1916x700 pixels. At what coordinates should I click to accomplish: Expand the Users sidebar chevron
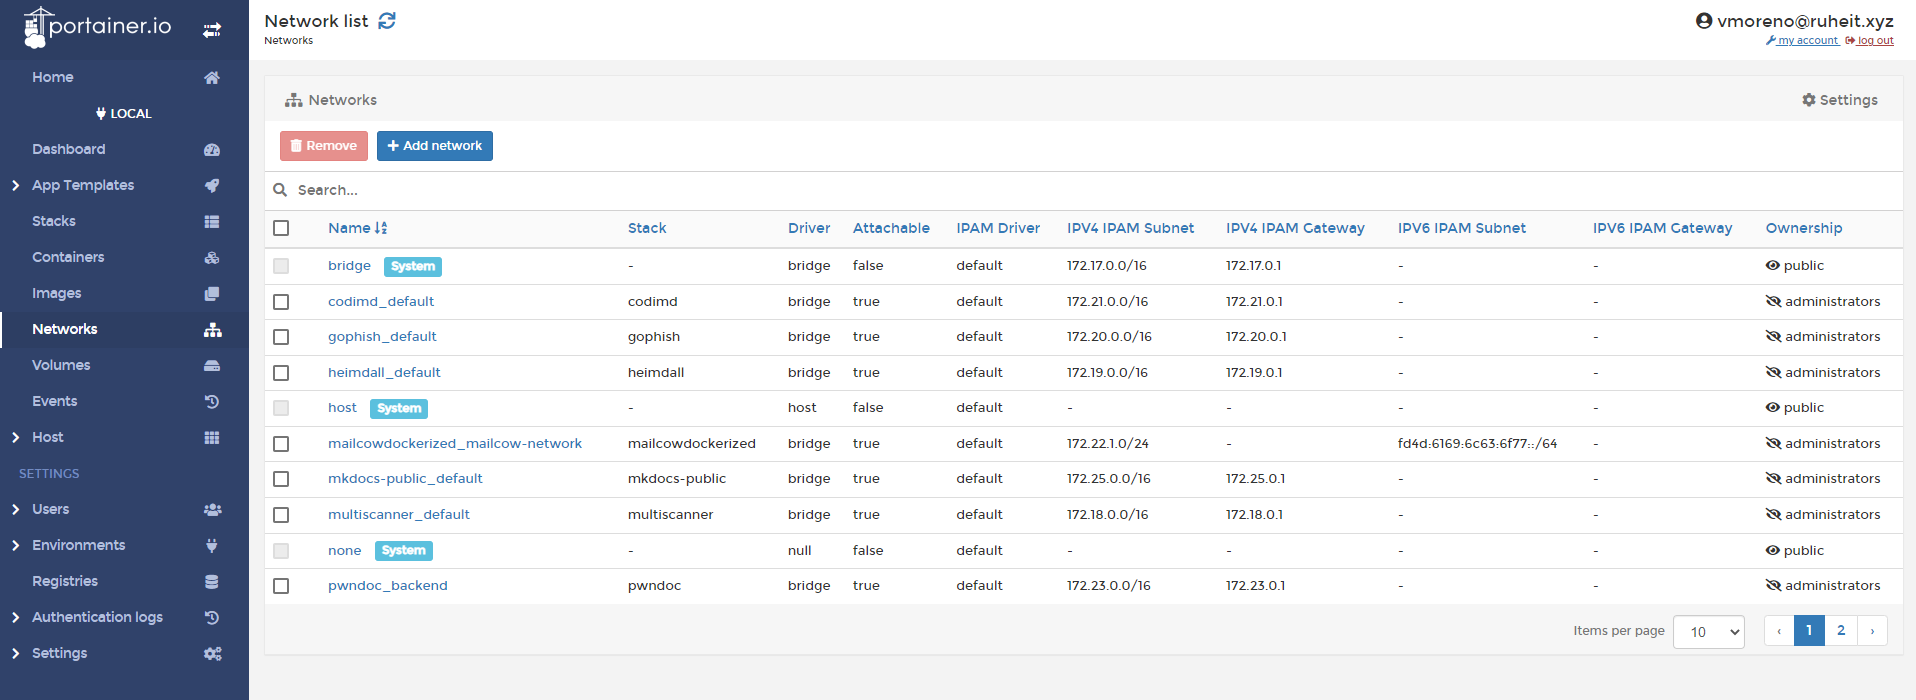coord(16,510)
